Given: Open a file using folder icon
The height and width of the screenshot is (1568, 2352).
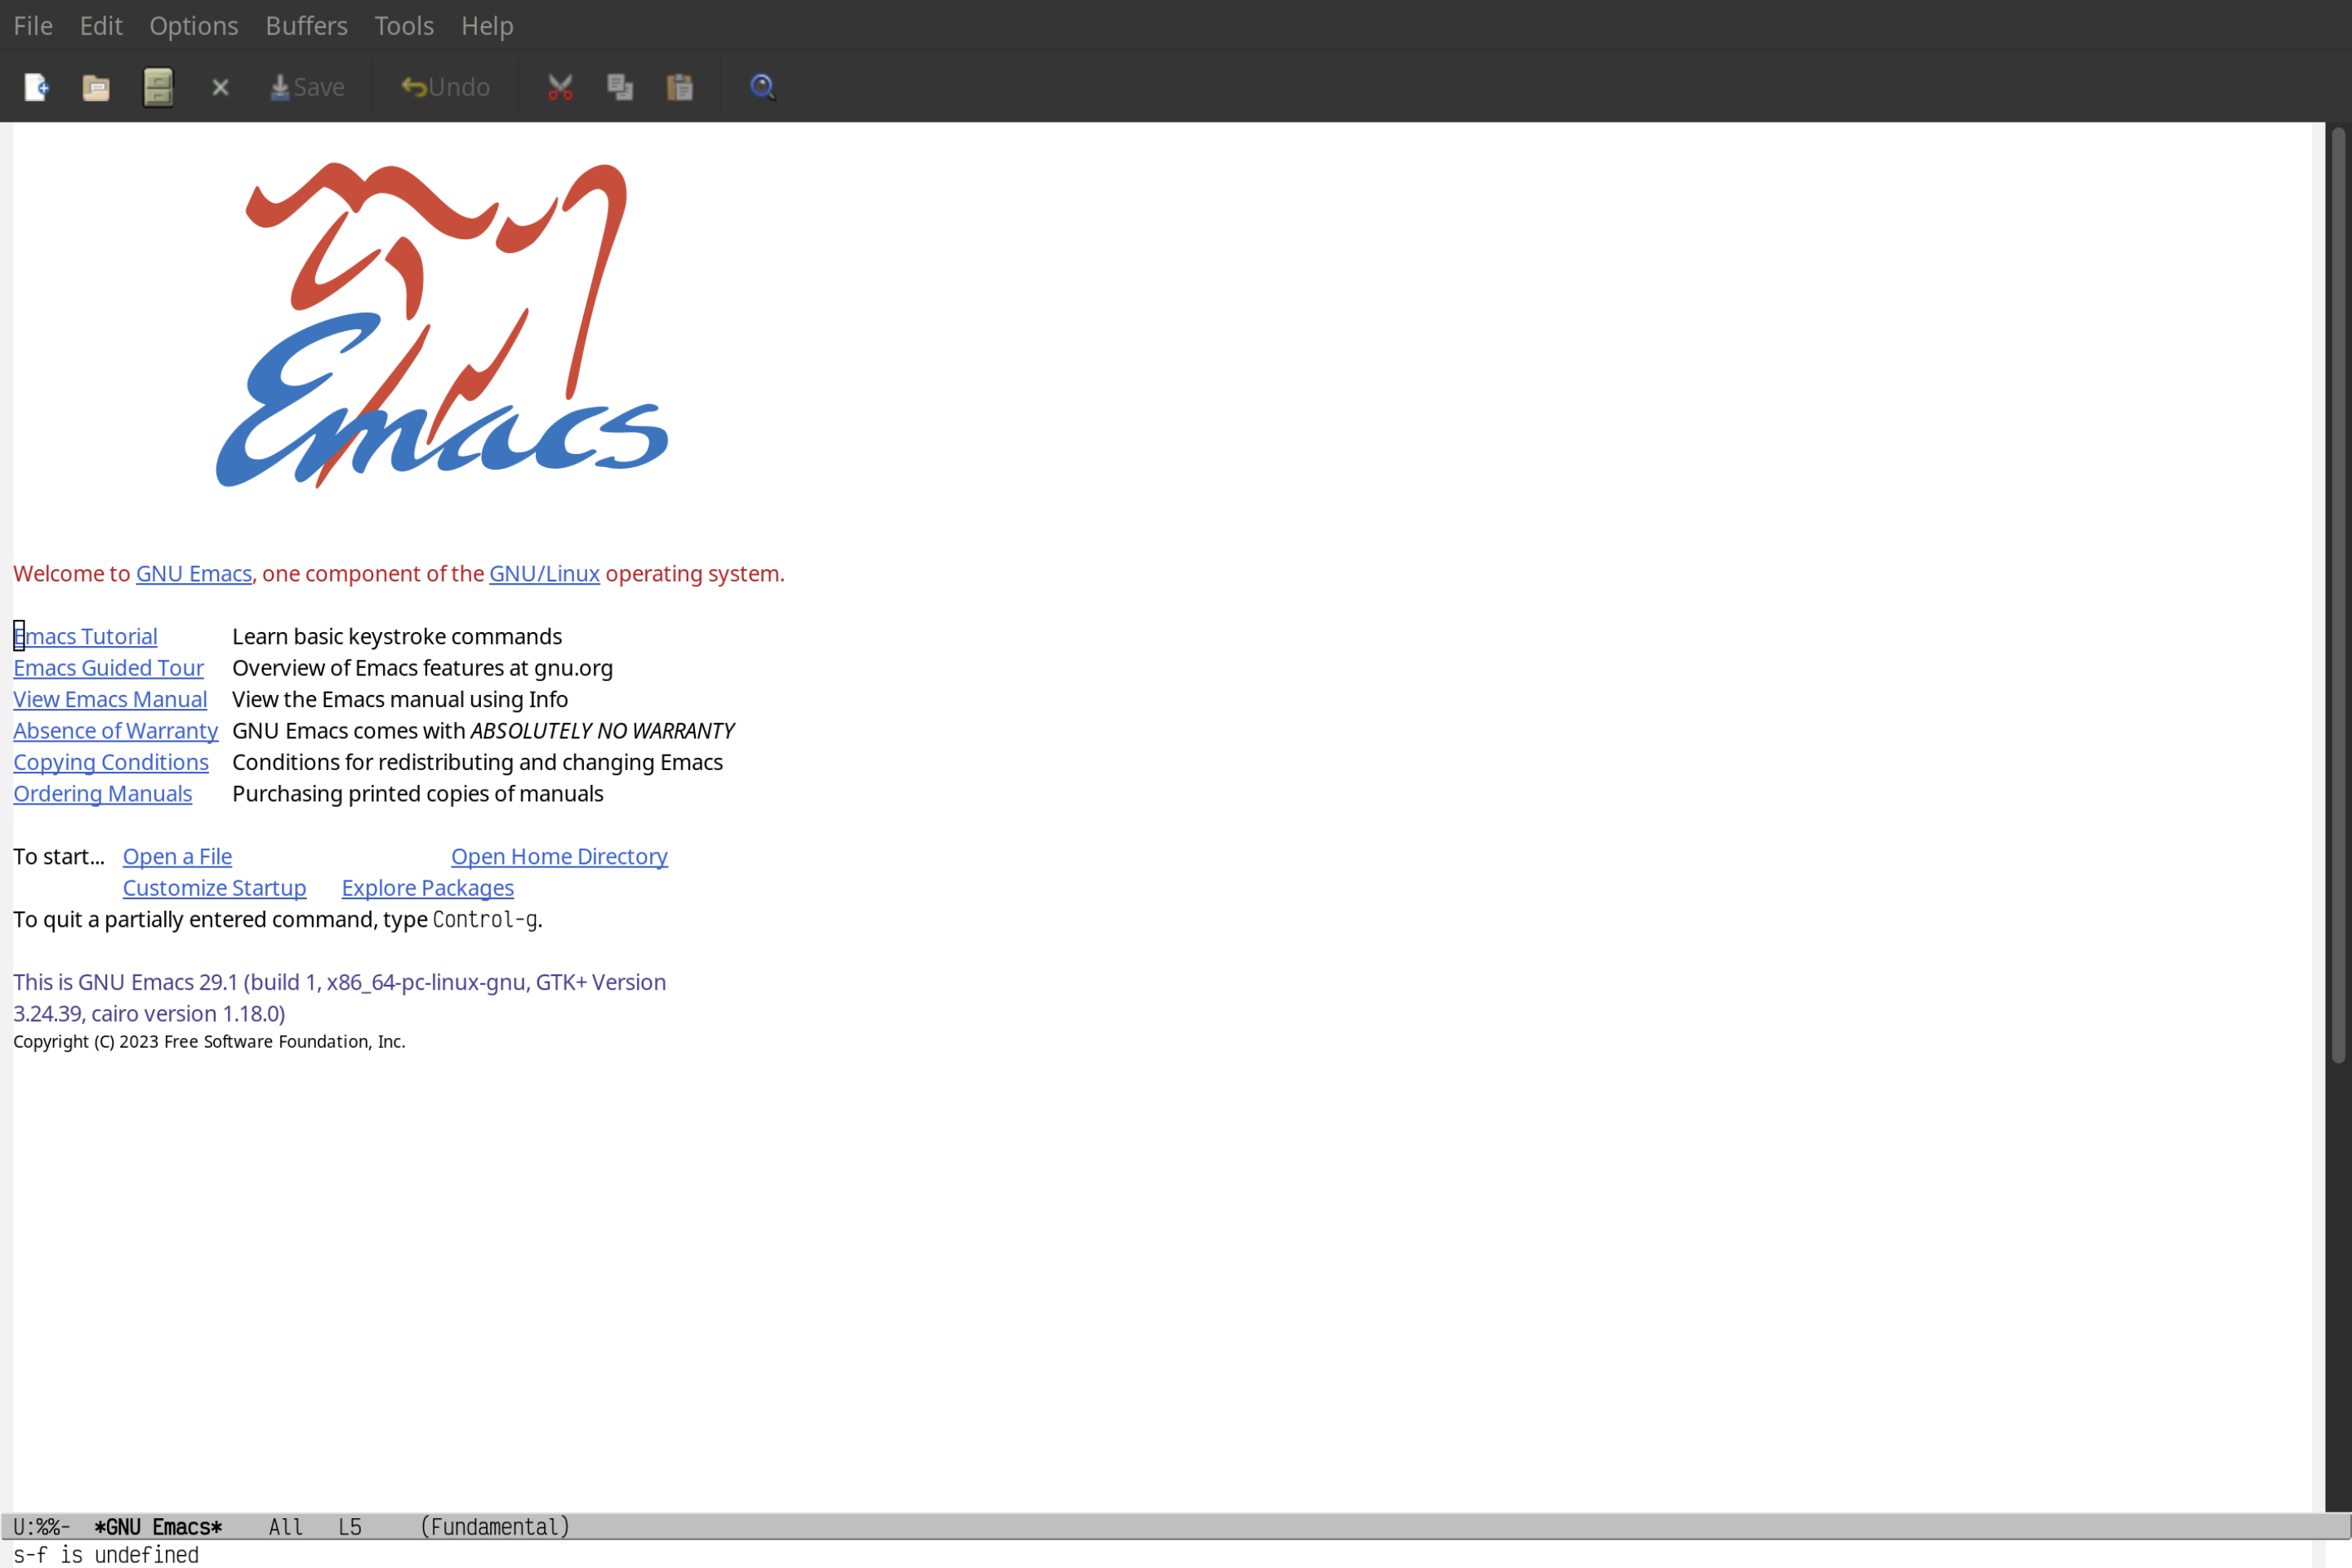Looking at the screenshot, I should pos(96,86).
